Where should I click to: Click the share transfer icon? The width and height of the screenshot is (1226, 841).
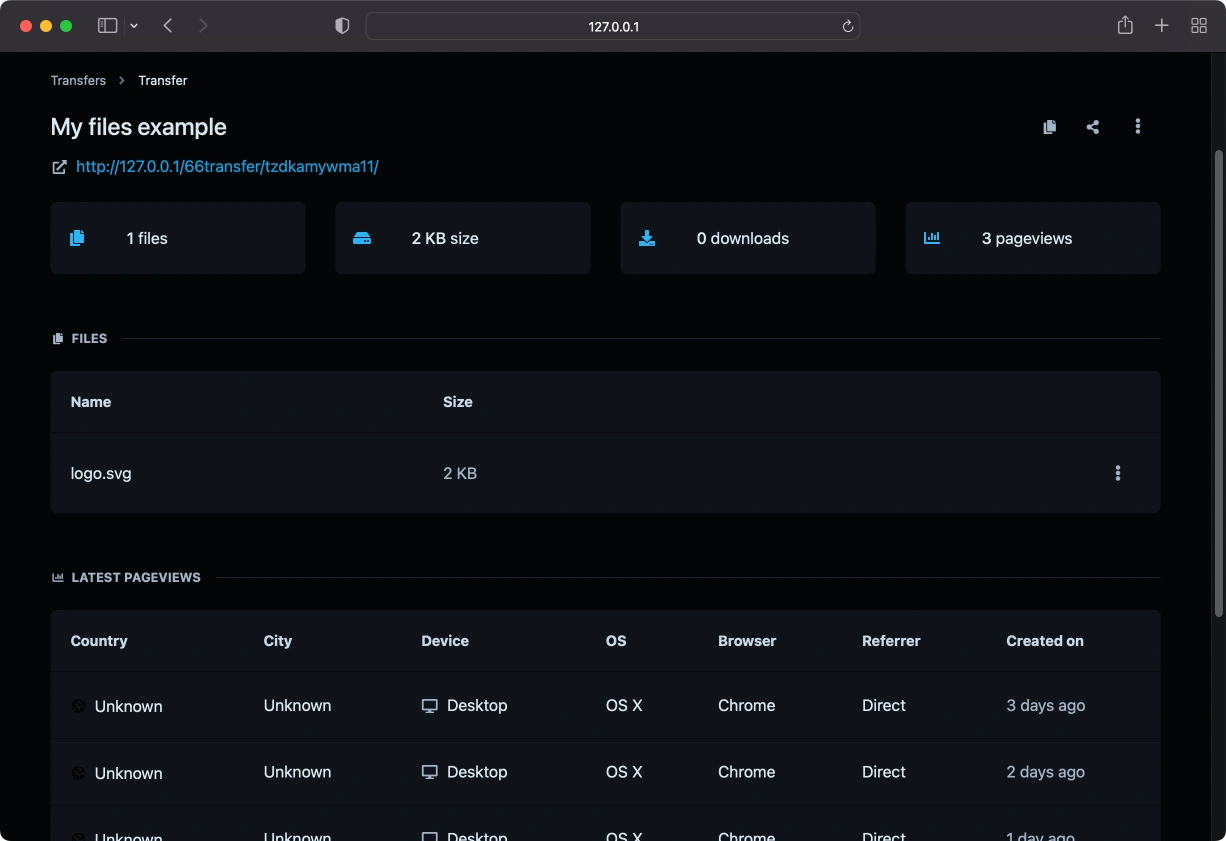pos(1093,127)
